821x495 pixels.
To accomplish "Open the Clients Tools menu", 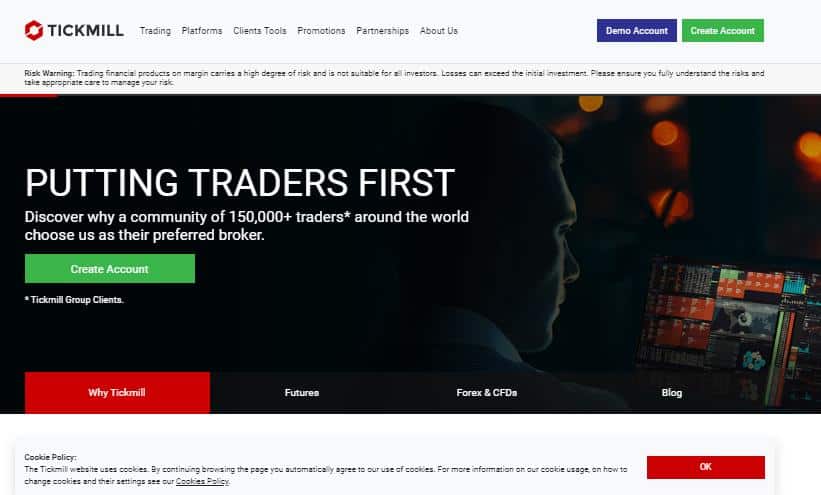I will point(260,31).
